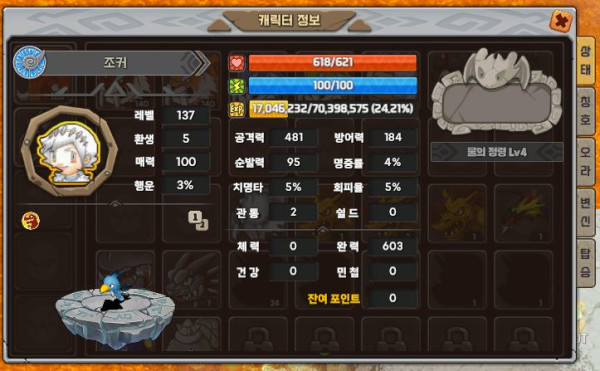Click the heart HP icon
The height and width of the screenshot is (371, 600).
click(237, 63)
